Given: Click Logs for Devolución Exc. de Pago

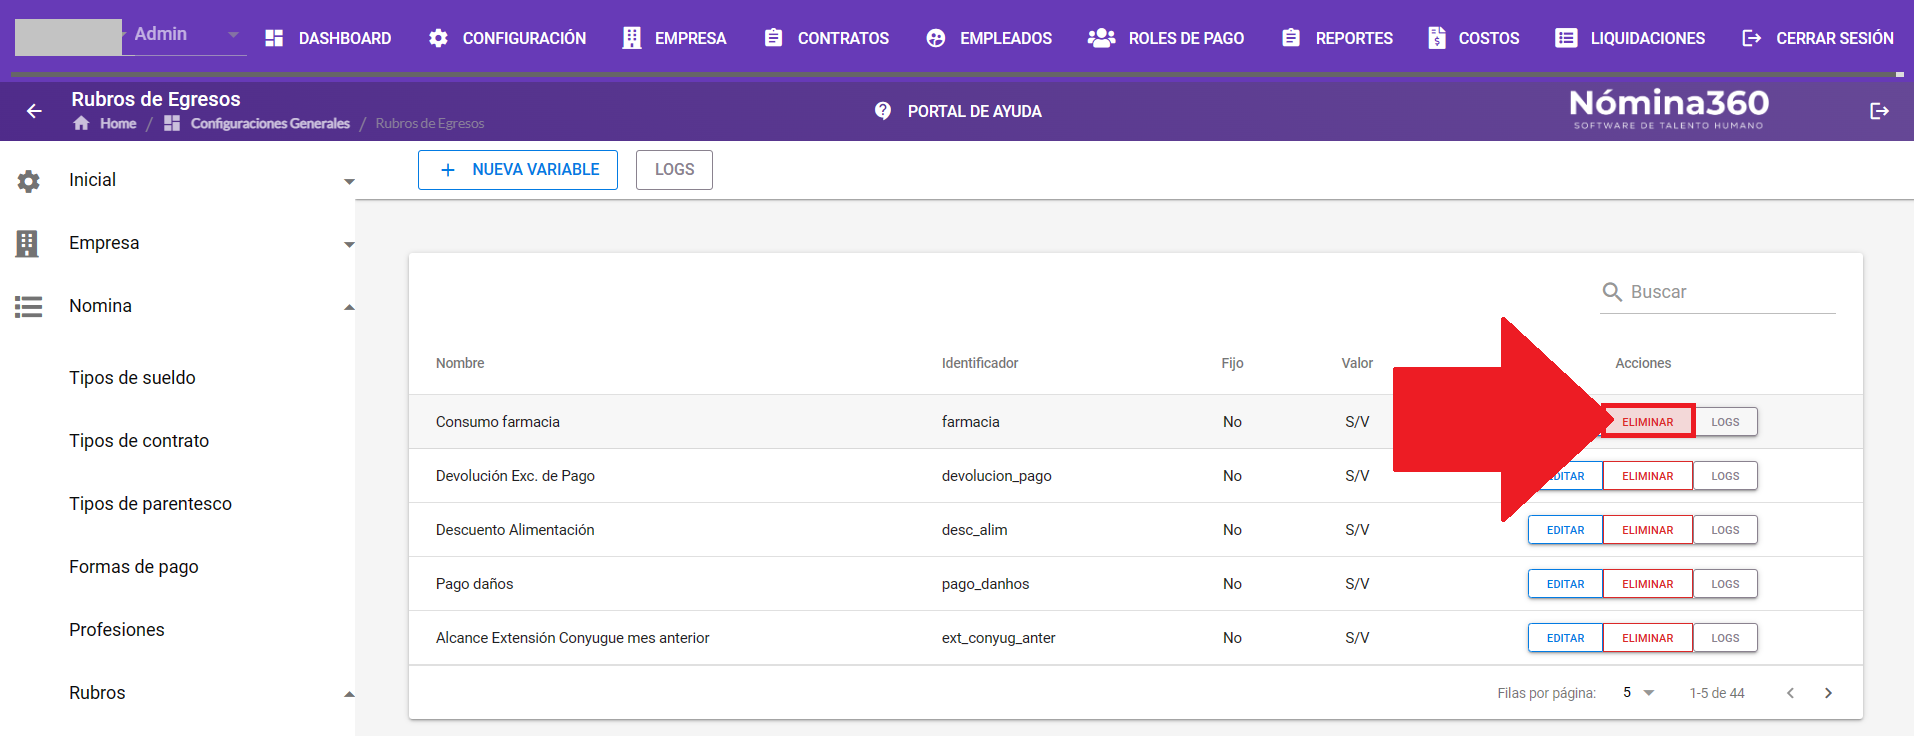Looking at the screenshot, I should click(1725, 476).
